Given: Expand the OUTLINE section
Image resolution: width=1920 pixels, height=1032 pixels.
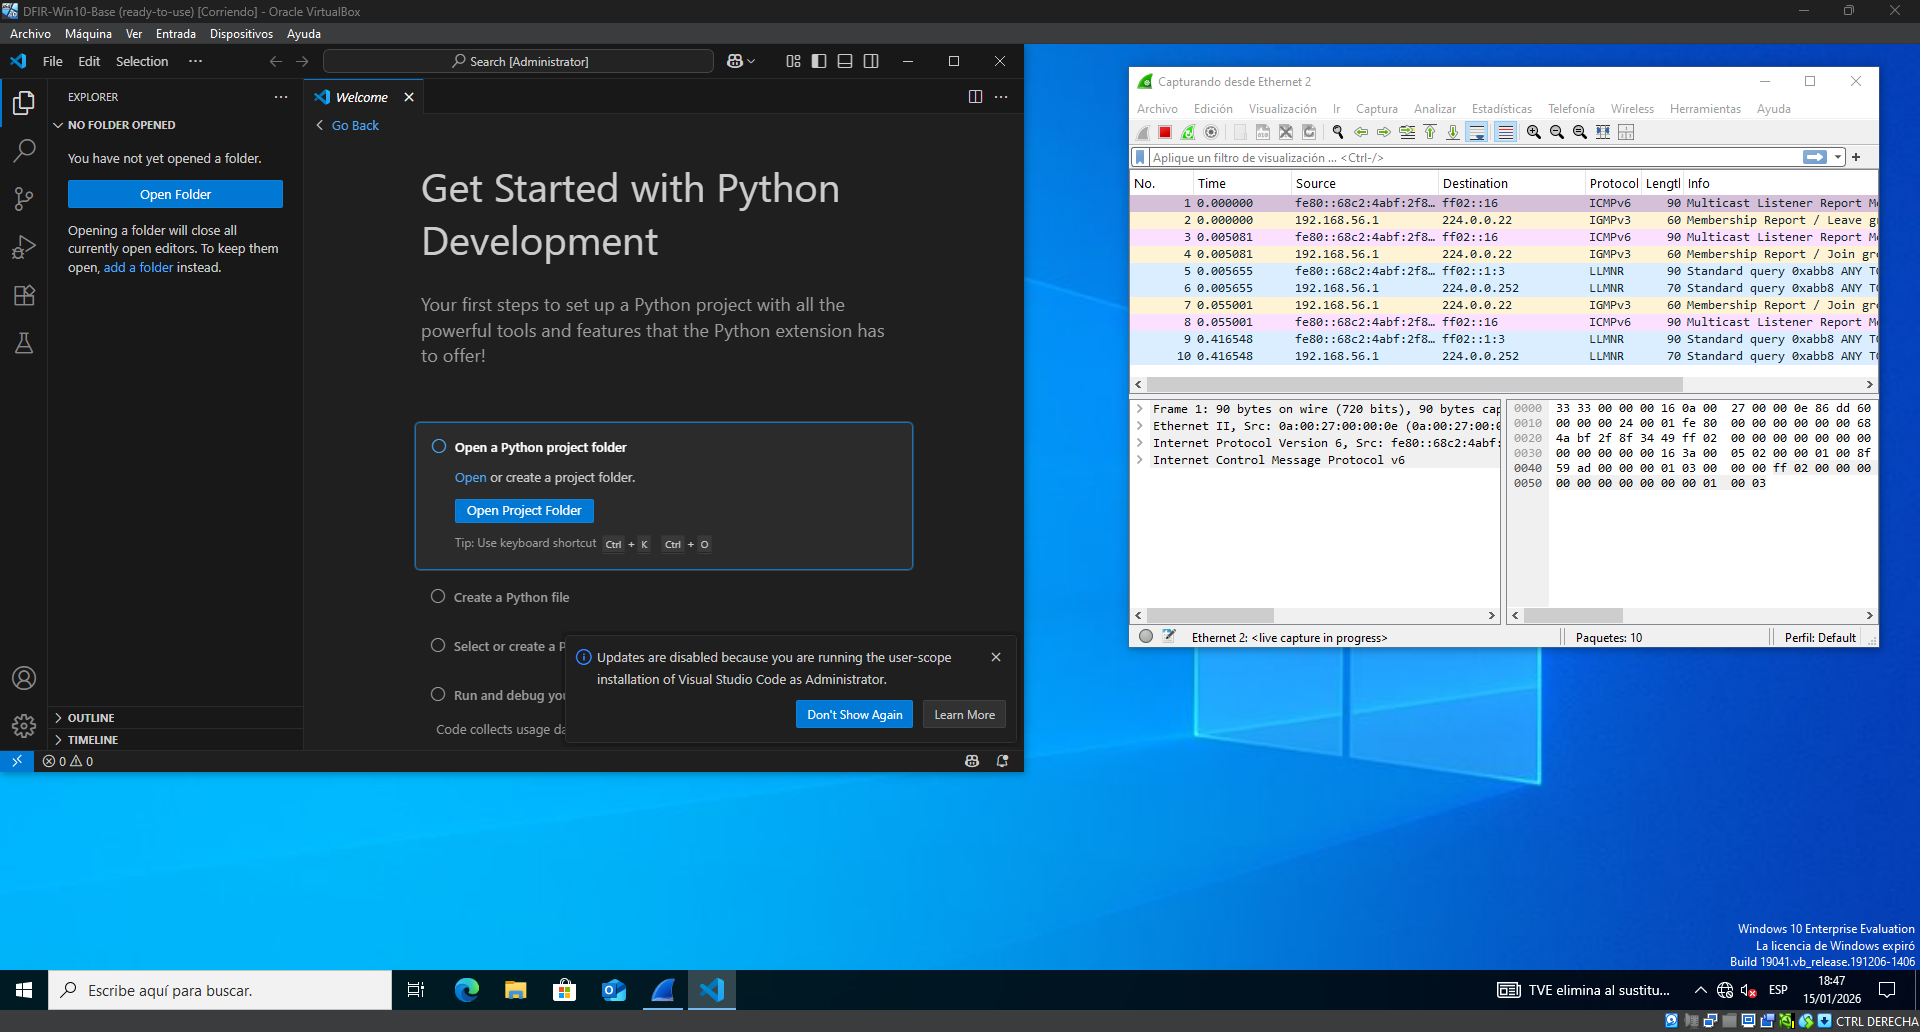Looking at the screenshot, I should pyautogui.click(x=91, y=718).
